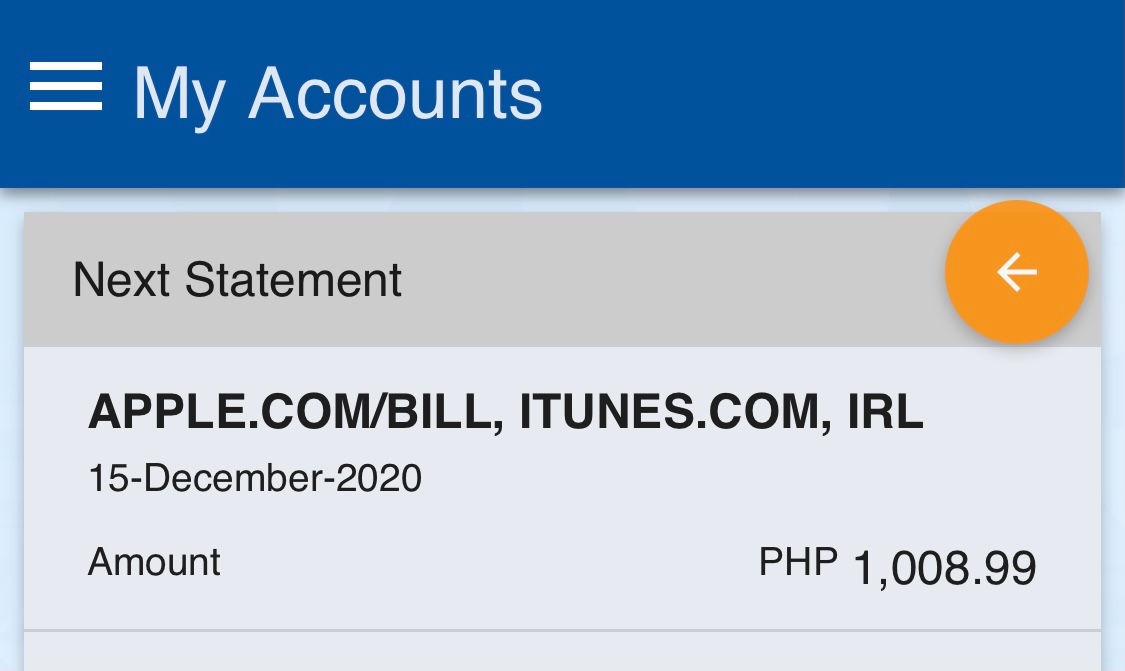
Task: Select the Next Statement header label
Action: click(x=237, y=280)
